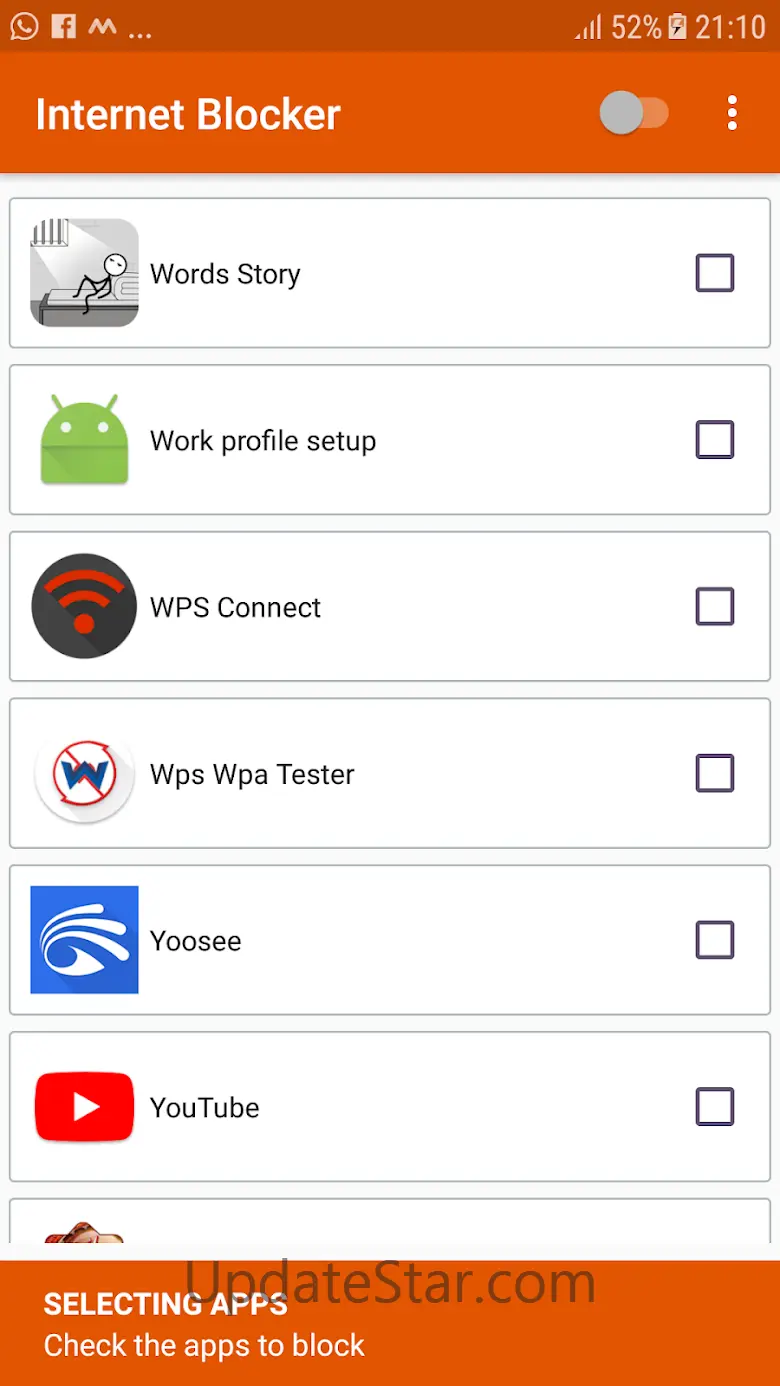The height and width of the screenshot is (1386, 780).
Task: Open WhatsApp notification in status bar
Action: coord(24,26)
